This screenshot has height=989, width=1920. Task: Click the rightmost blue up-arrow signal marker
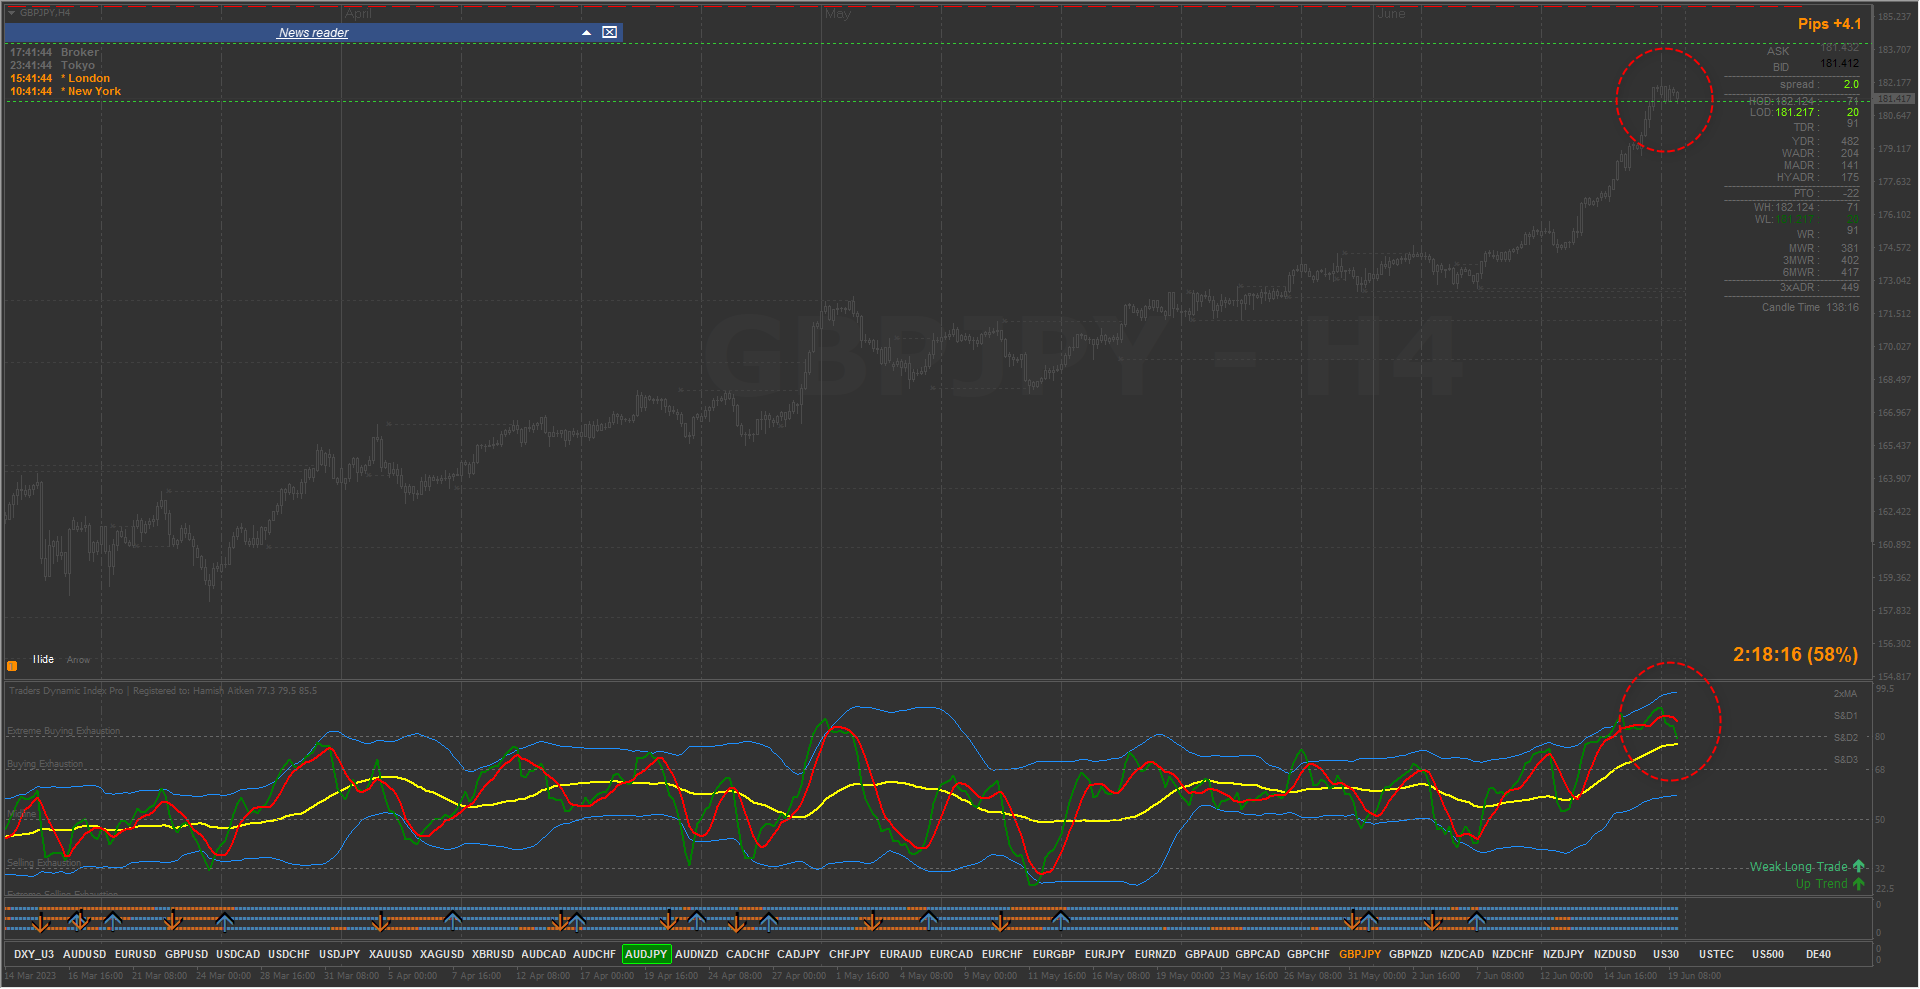click(x=1476, y=920)
